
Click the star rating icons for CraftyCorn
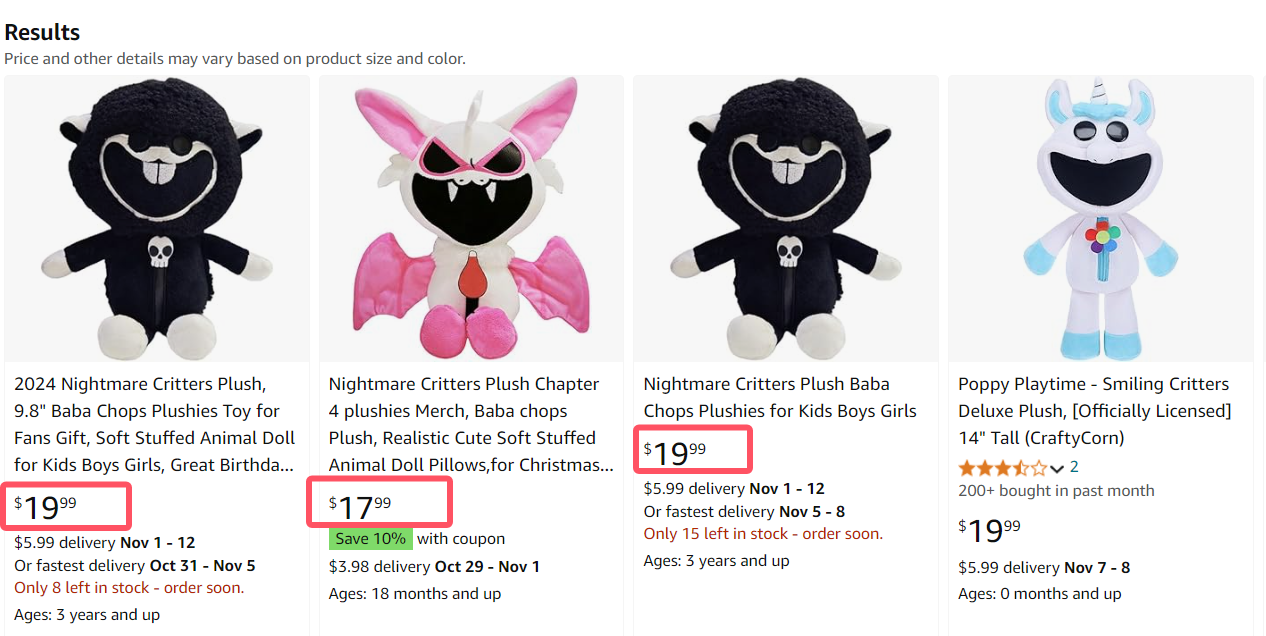[1002, 467]
